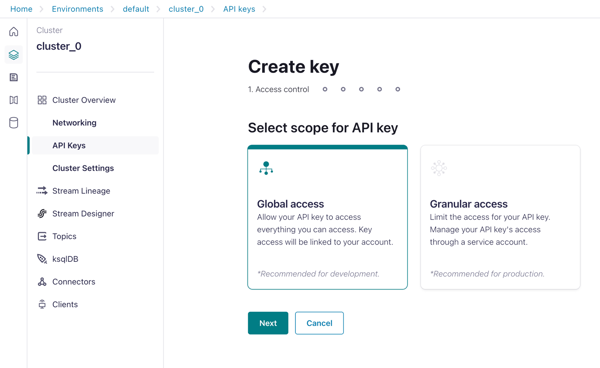
Task: Open Environments breadcrumb link
Action: 77,9
